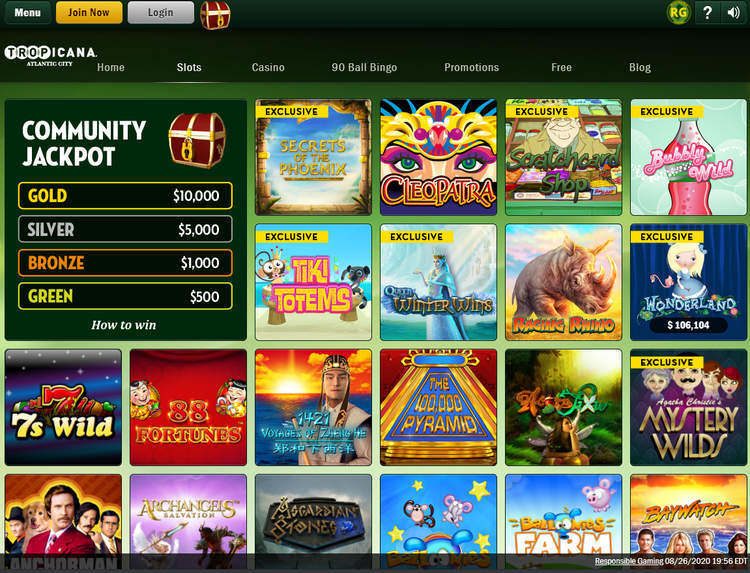Click the Login button
This screenshot has height=573, width=750.
pyautogui.click(x=161, y=12)
